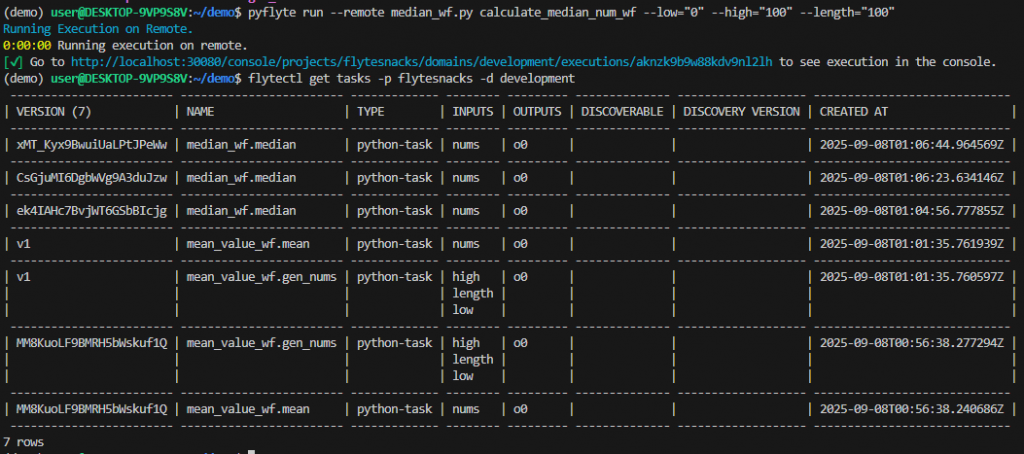The width and height of the screenshot is (1024, 454).
Task: Click 'high' input in v1 gen_nums row
Action: [x=466, y=277]
